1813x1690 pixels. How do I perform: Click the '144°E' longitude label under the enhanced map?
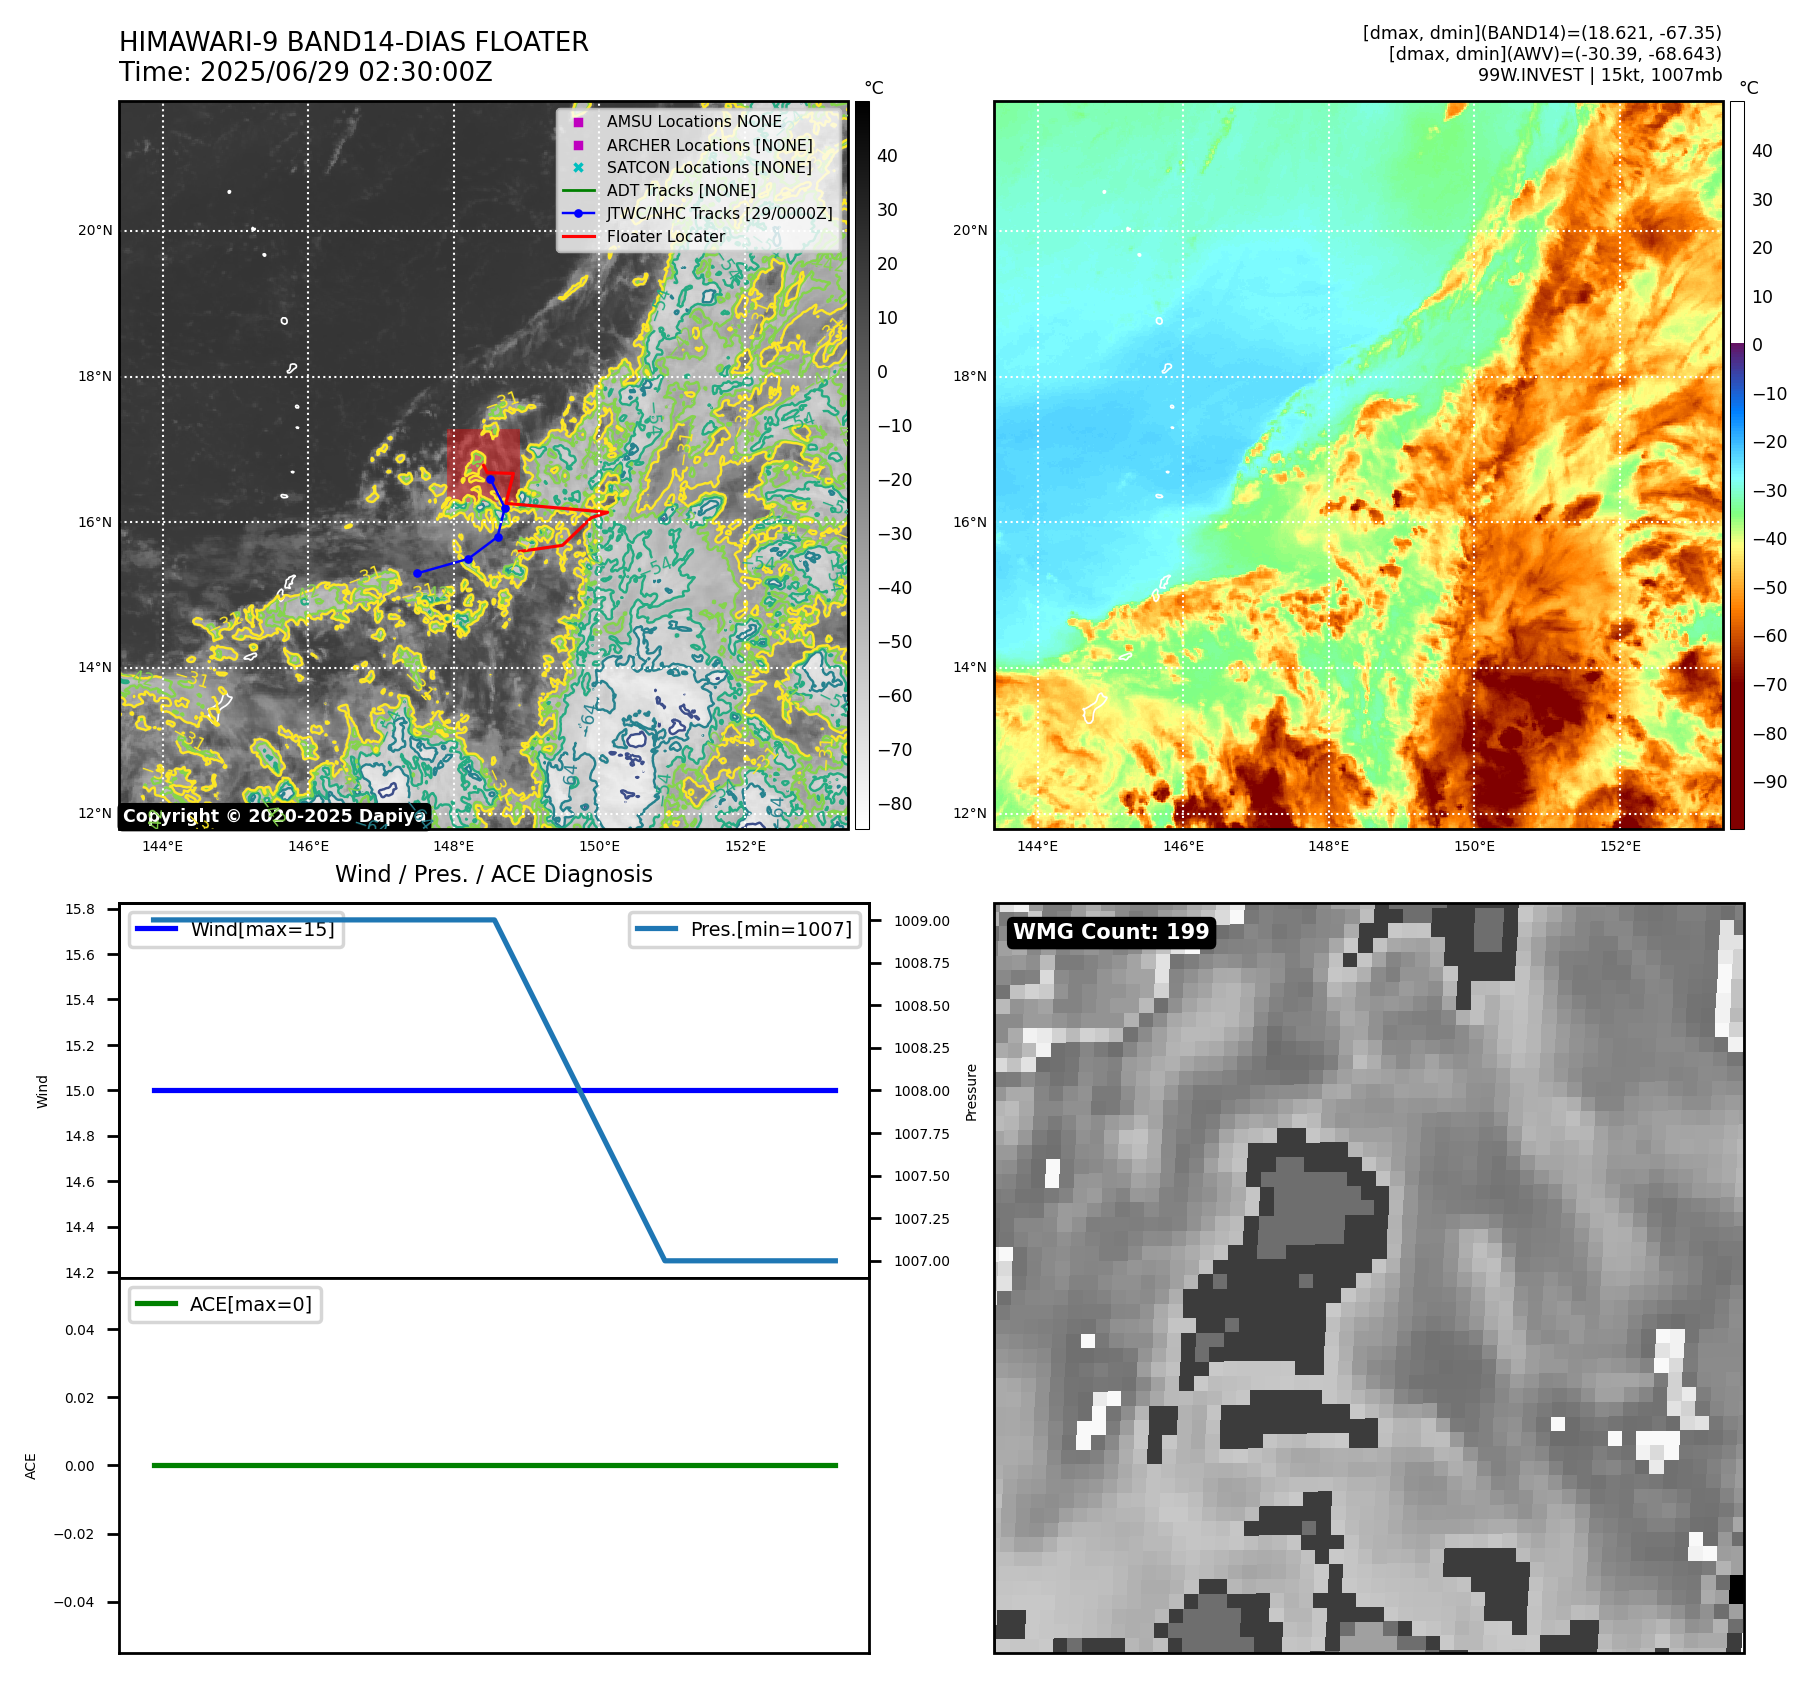[1037, 846]
